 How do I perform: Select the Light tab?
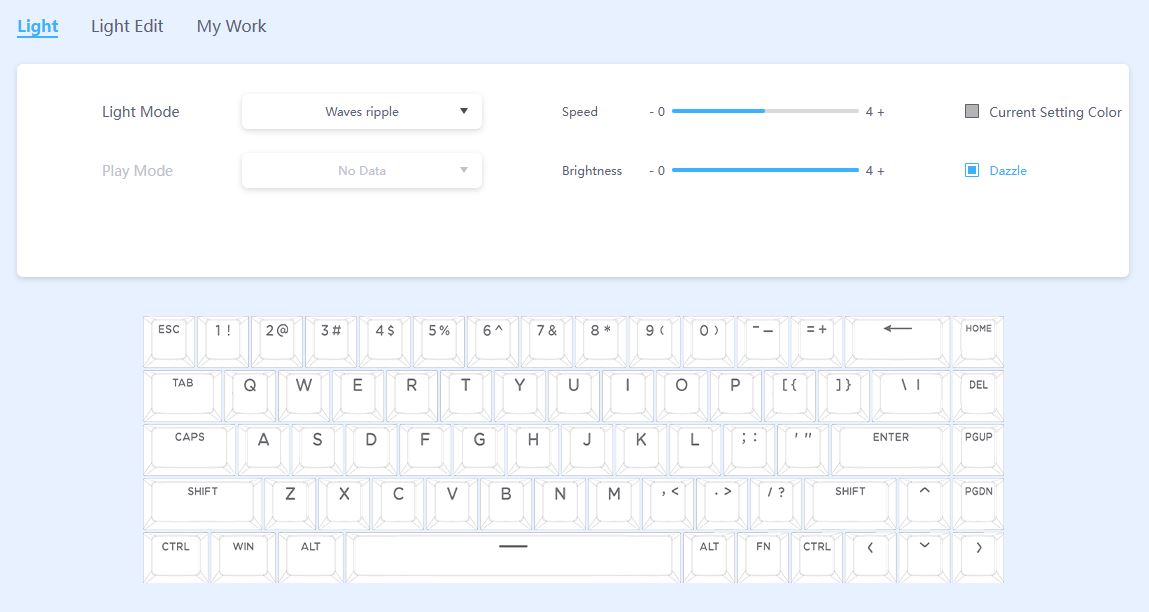tap(38, 26)
